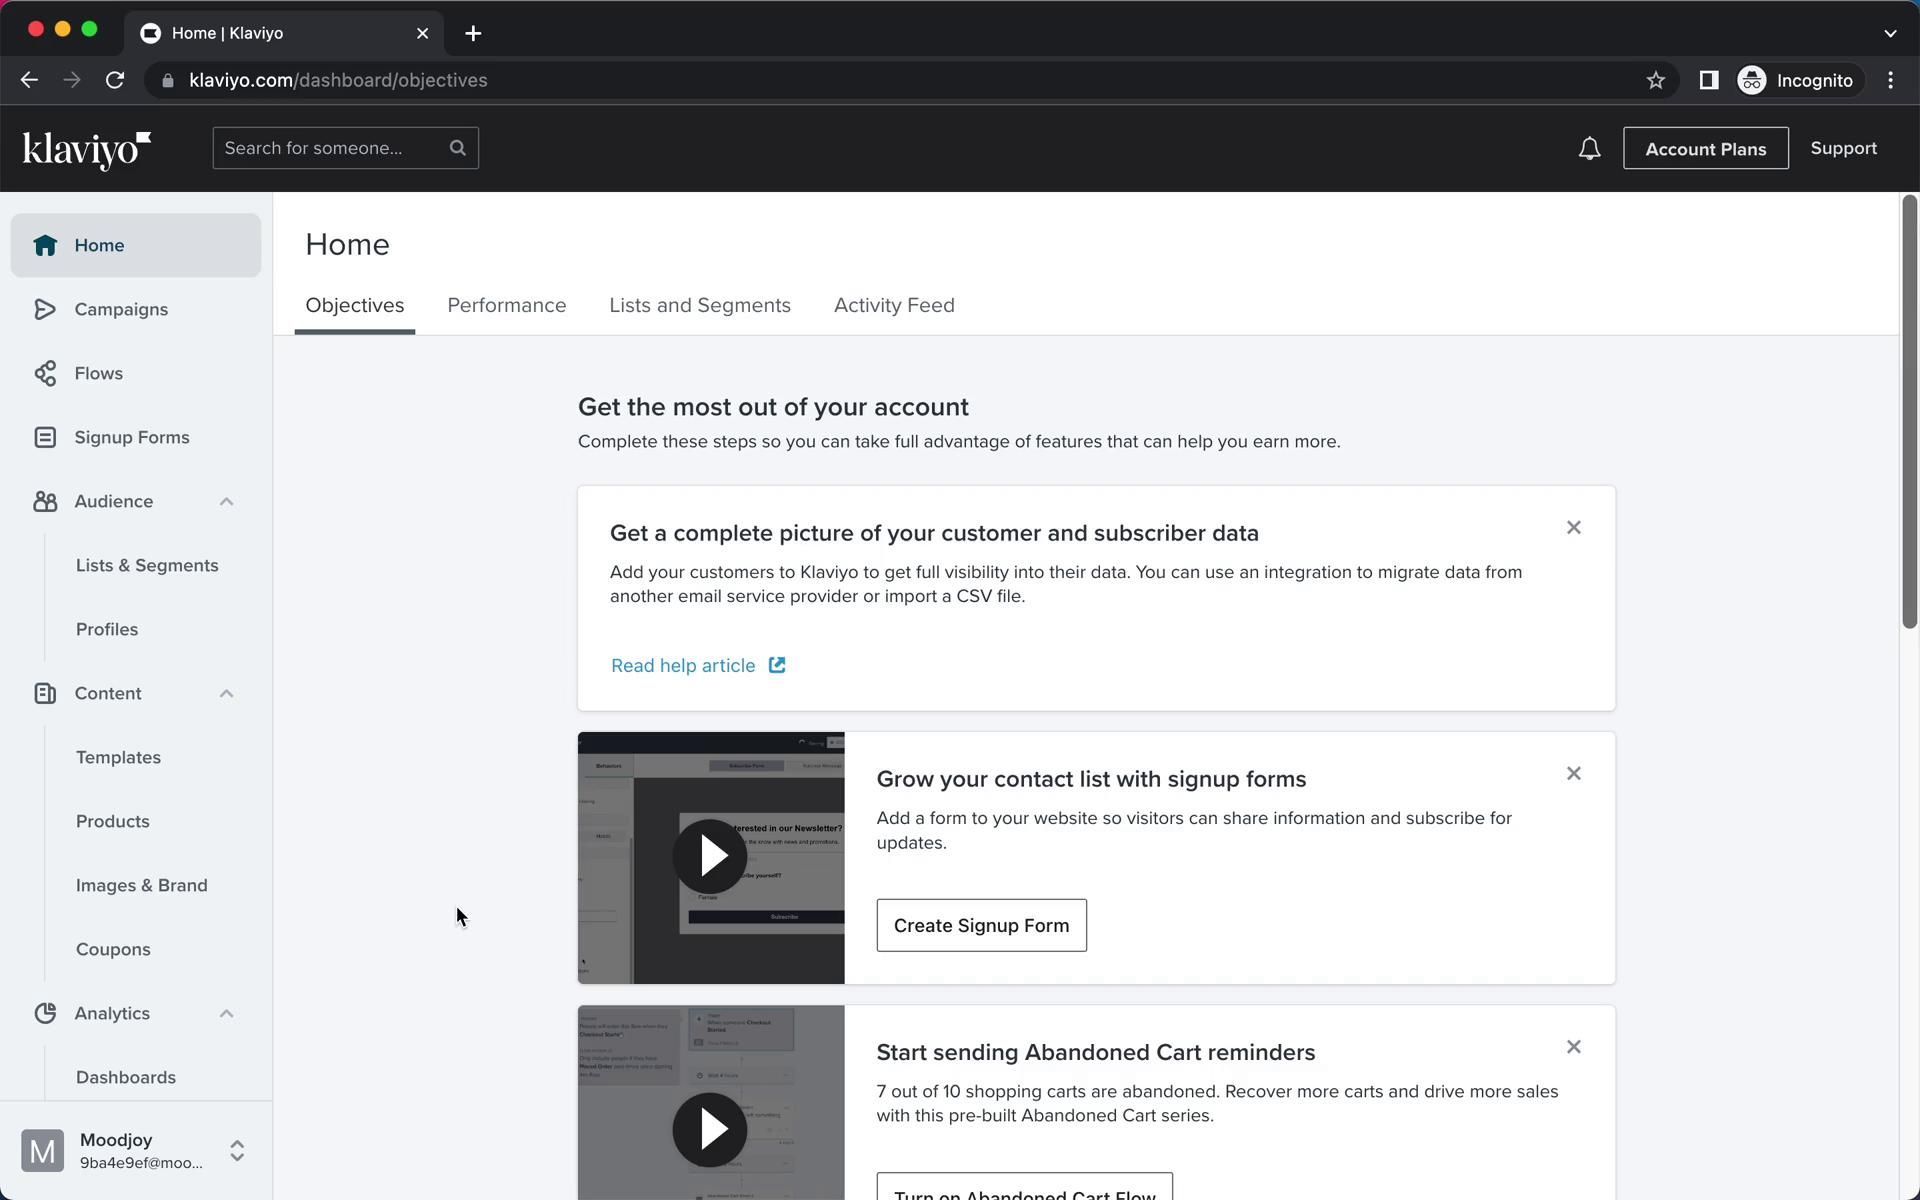Dismiss the customer data card

1573,527
